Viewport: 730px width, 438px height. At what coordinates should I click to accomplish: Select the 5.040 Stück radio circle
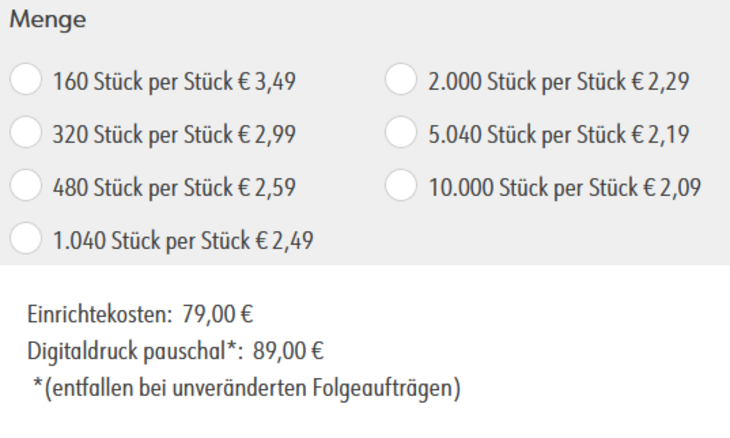point(401,132)
